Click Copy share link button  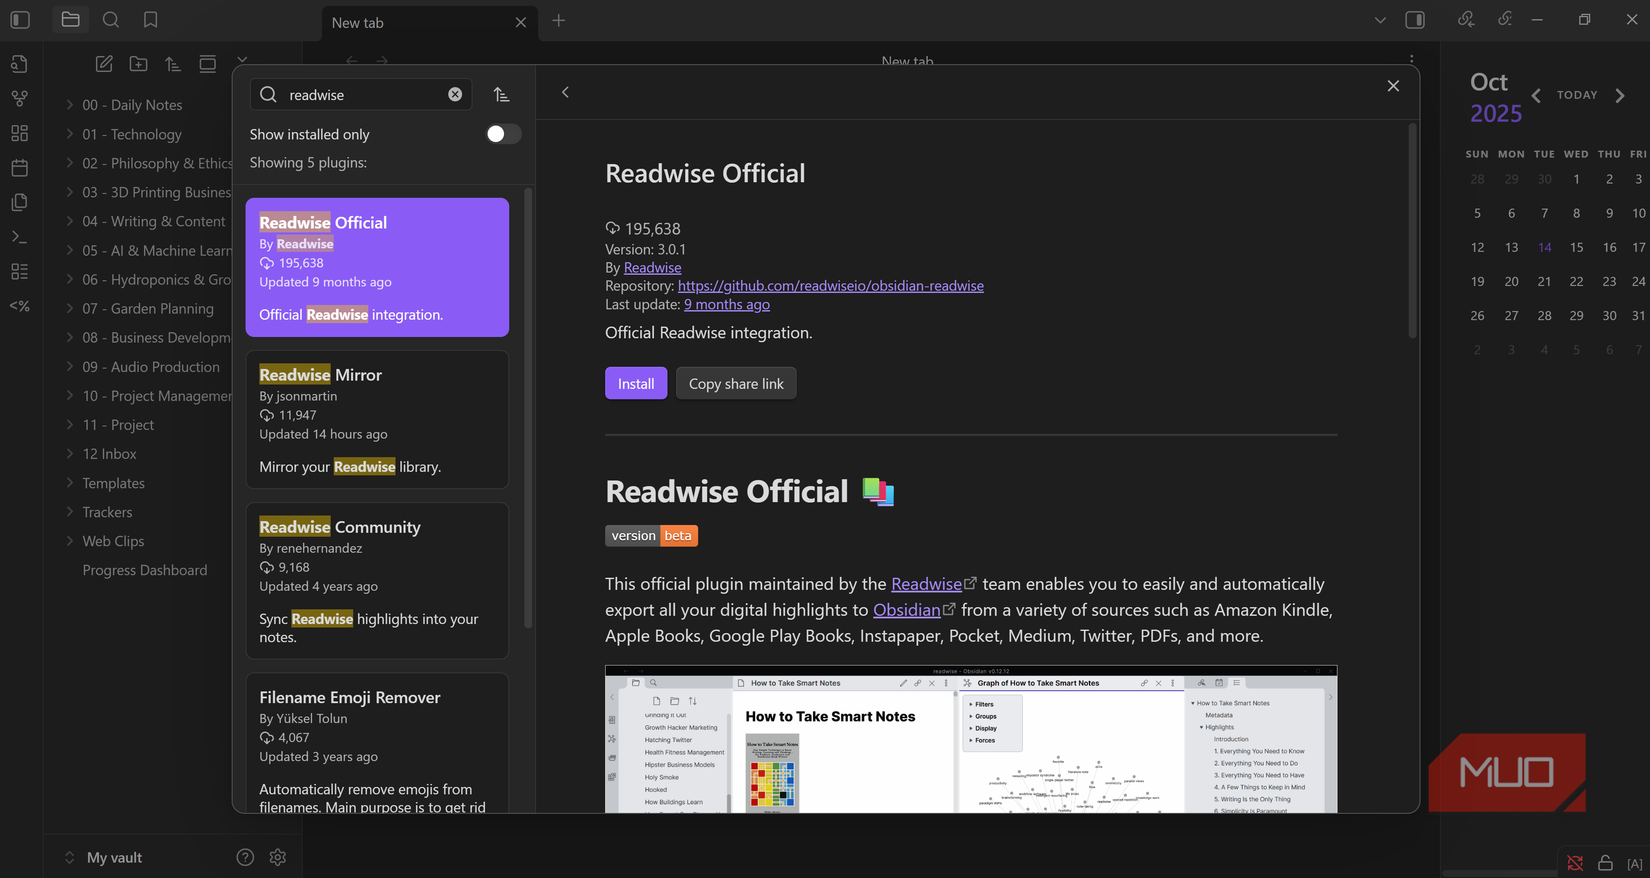tap(736, 384)
